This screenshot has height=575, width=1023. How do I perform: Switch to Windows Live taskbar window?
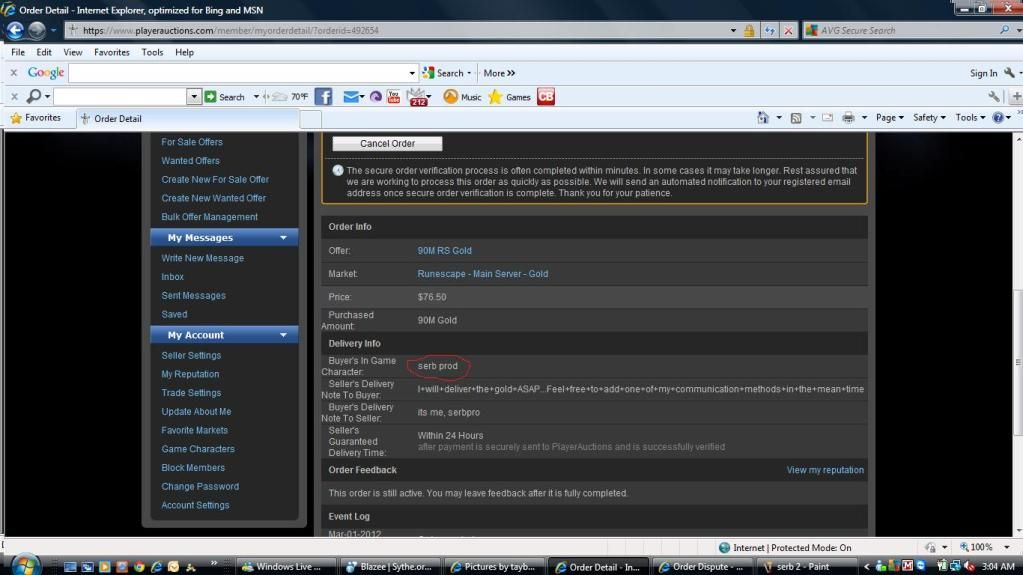(286, 567)
